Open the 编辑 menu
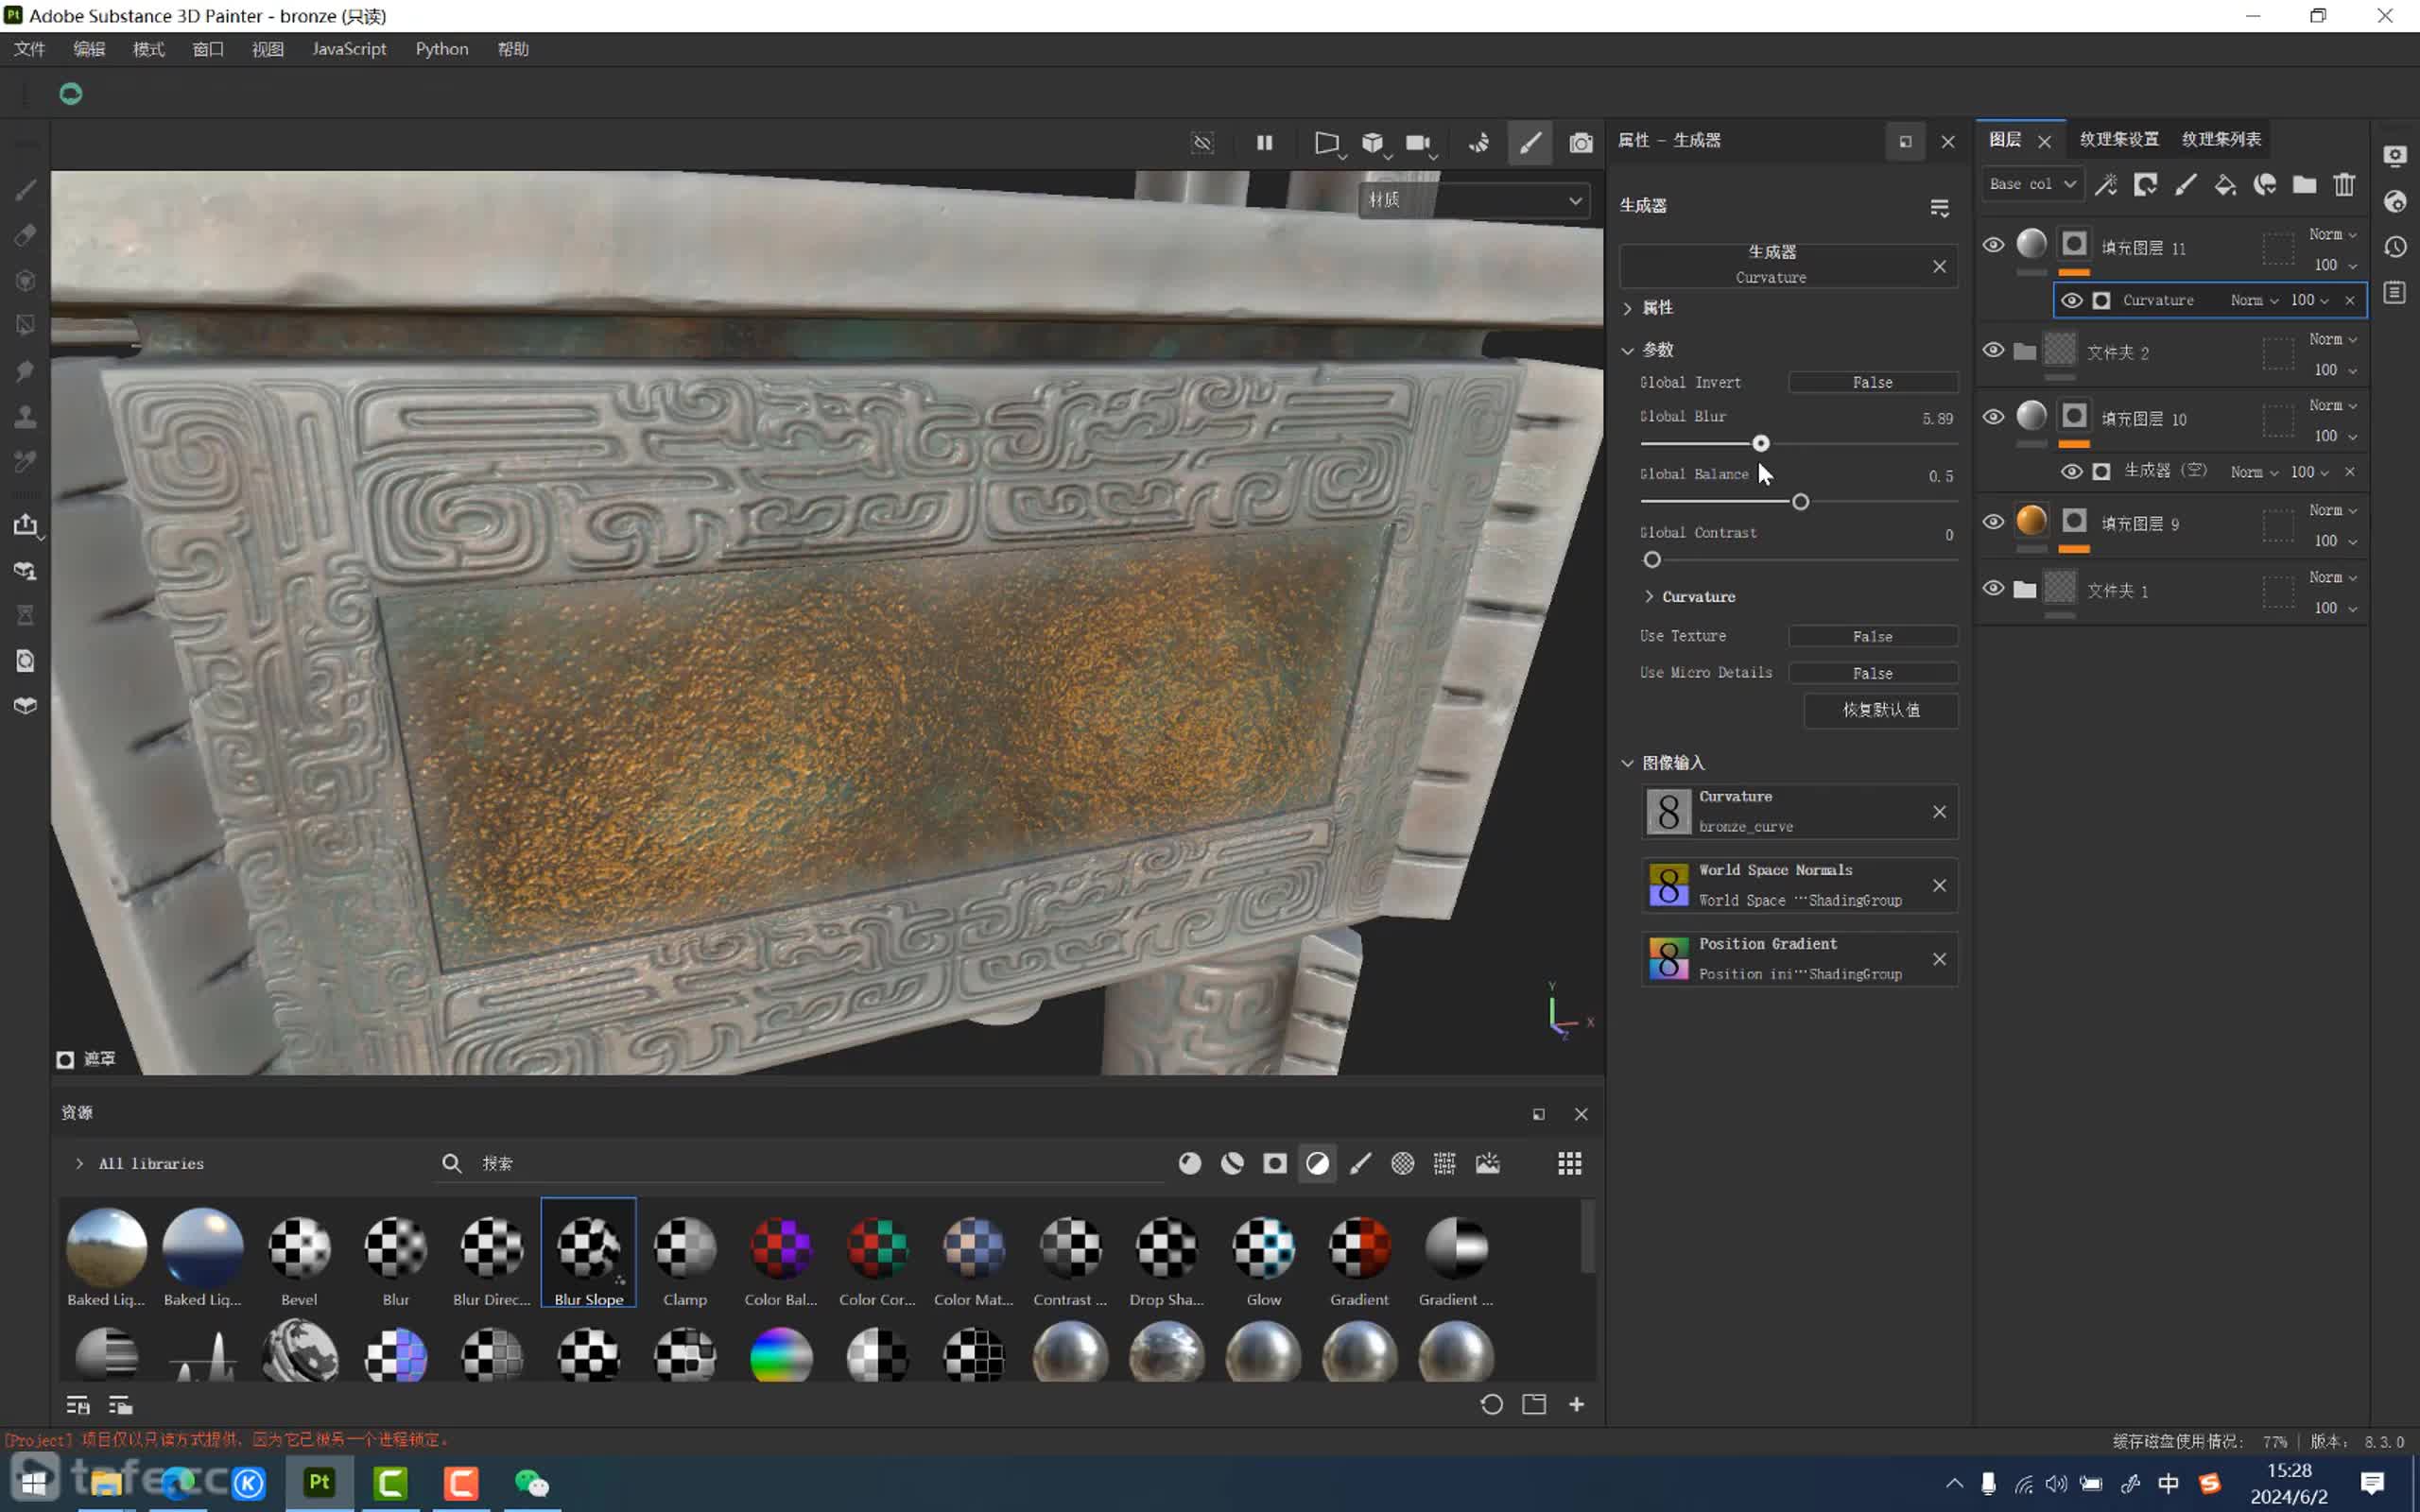This screenshot has width=2420, height=1512. (89, 49)
